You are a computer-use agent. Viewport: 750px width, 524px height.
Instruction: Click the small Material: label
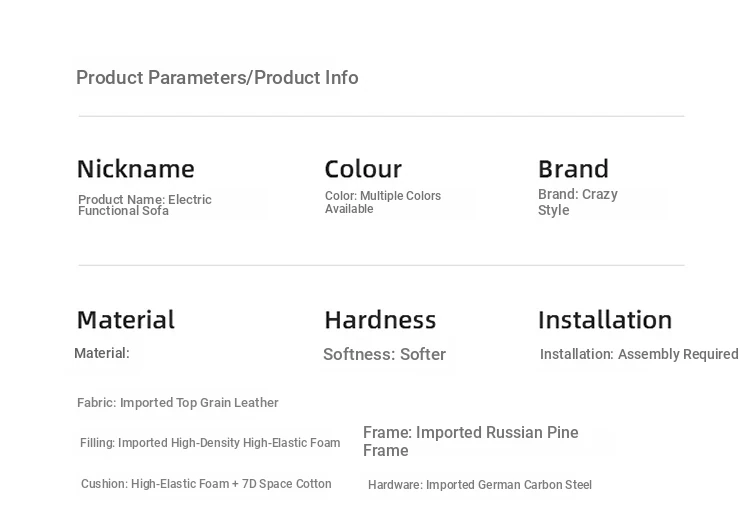point(102,353)
